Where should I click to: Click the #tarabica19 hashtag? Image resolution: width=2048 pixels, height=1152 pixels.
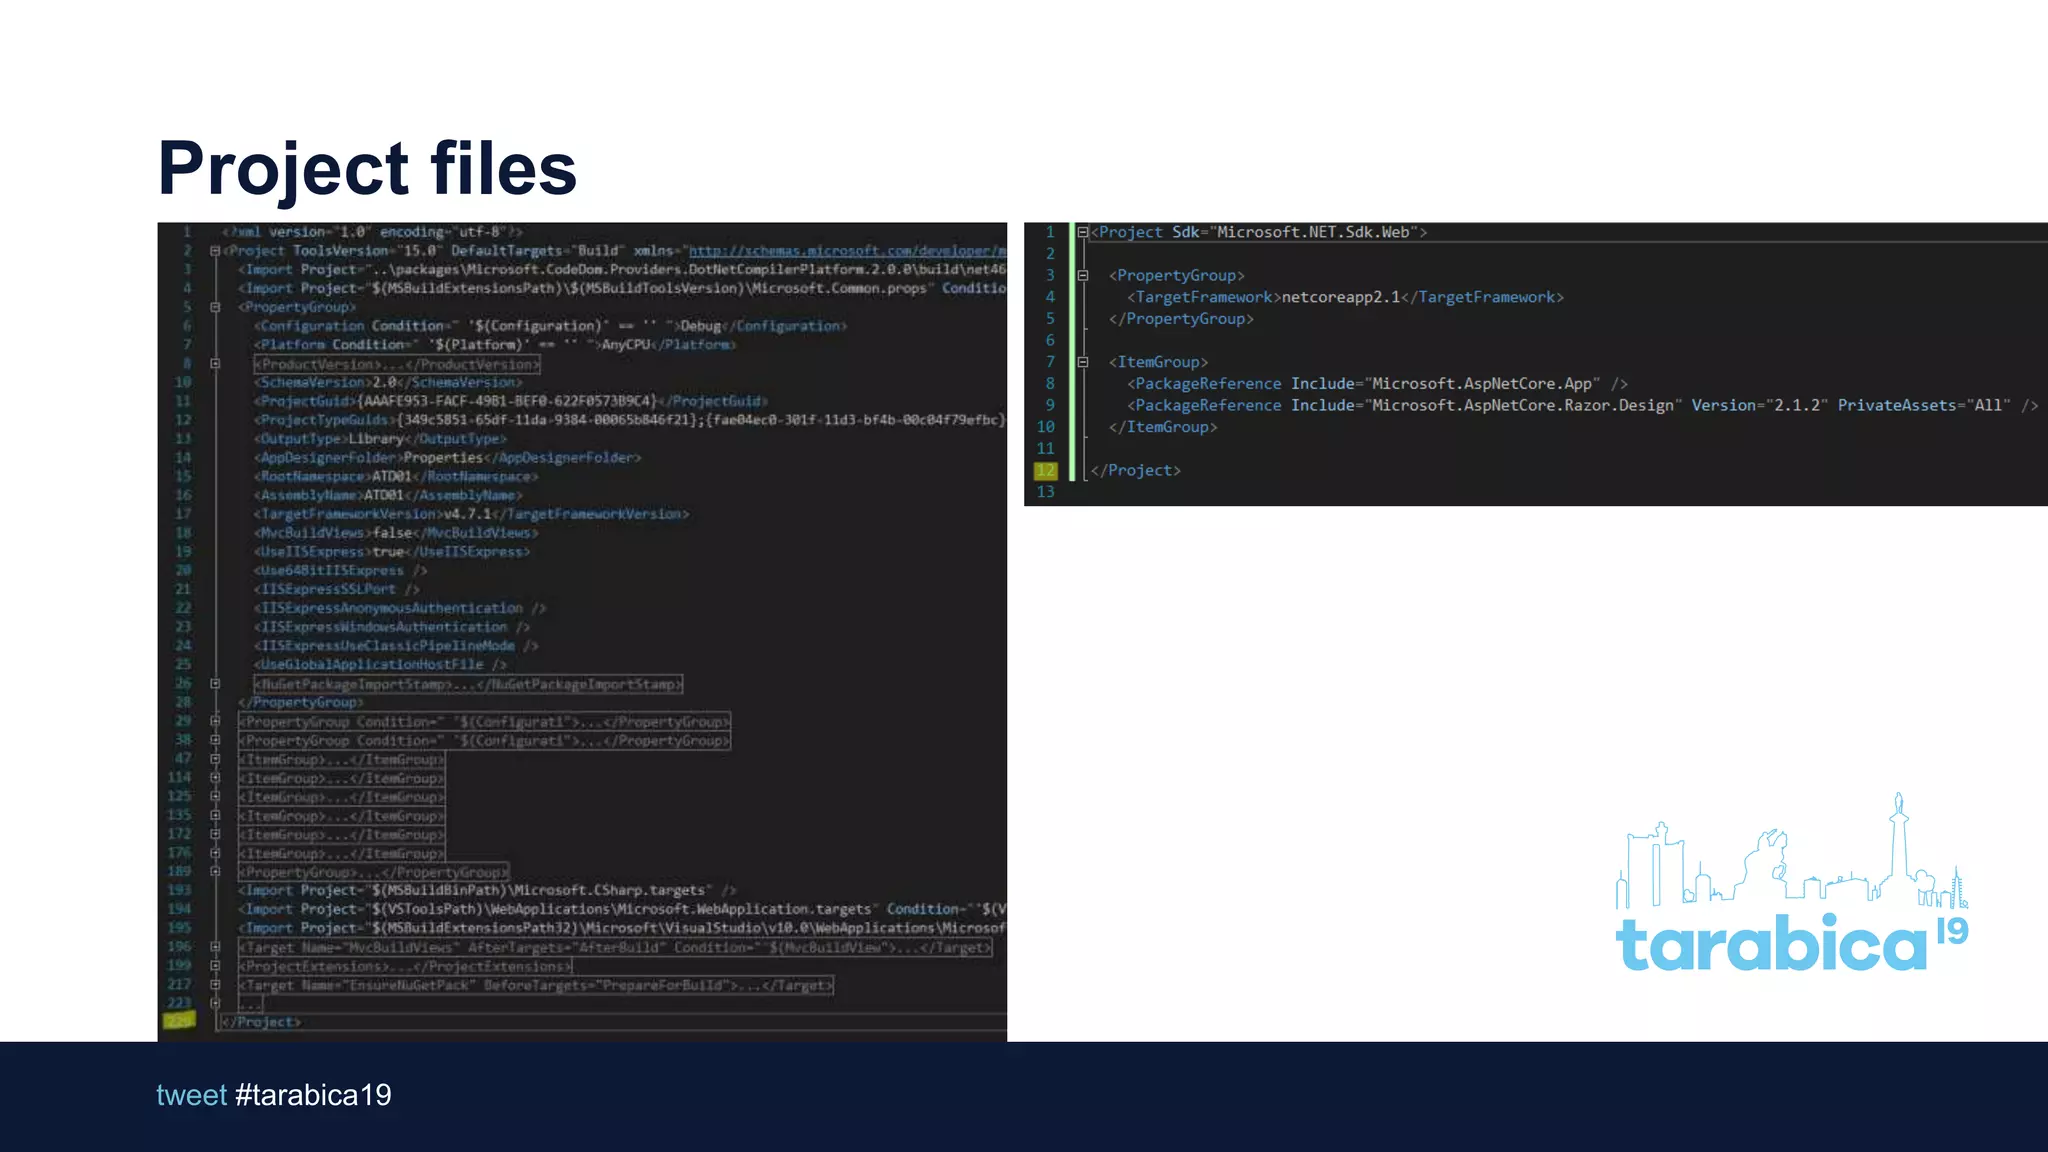(x=313, y=1095)
